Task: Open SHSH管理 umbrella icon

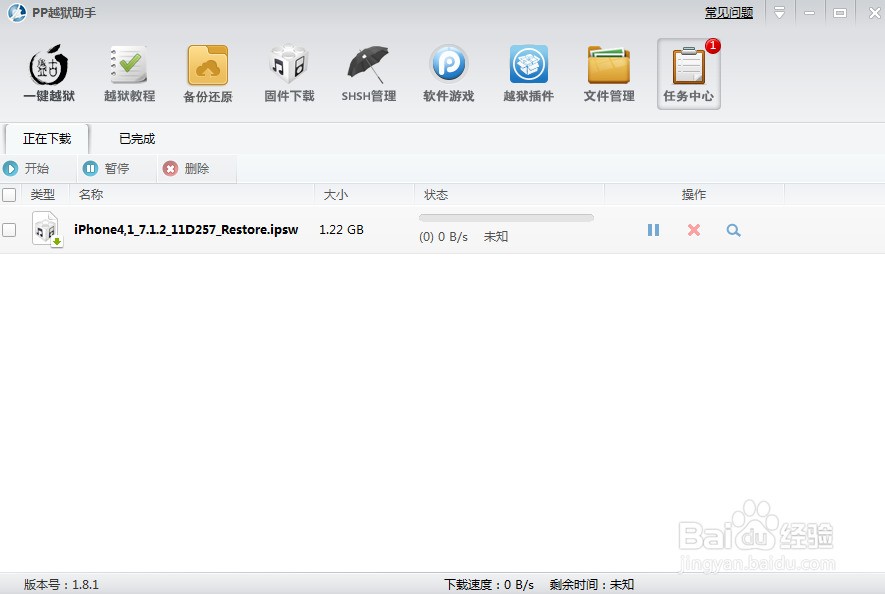Action: [x=369, y=73]
